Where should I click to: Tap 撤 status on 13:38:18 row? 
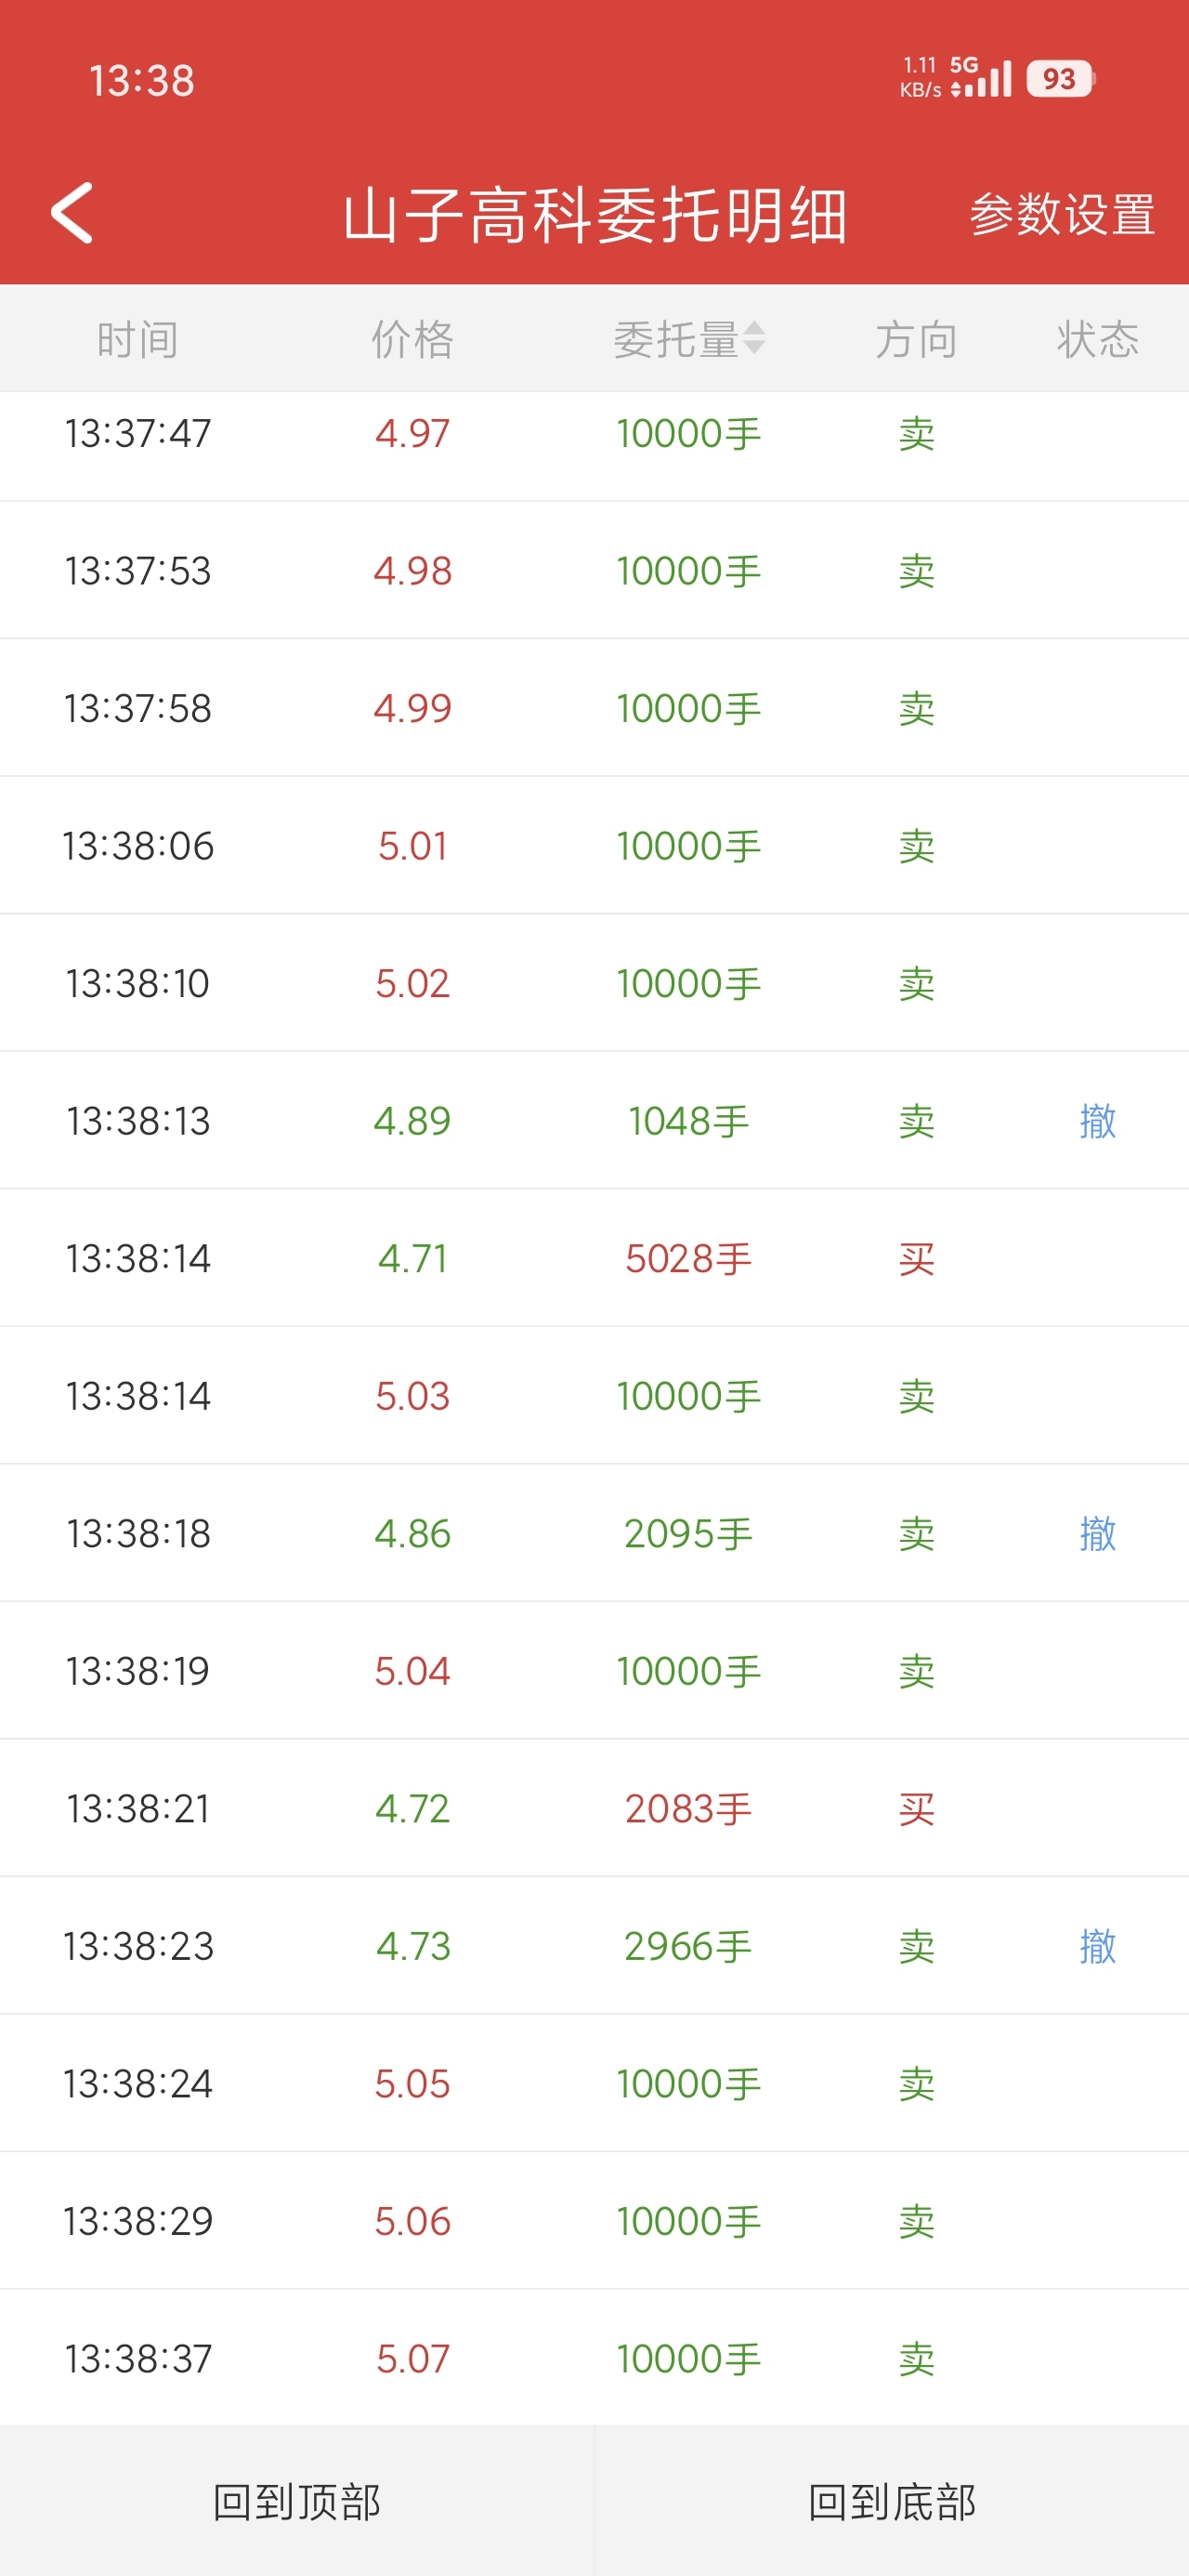(x=1097, y=1533)
